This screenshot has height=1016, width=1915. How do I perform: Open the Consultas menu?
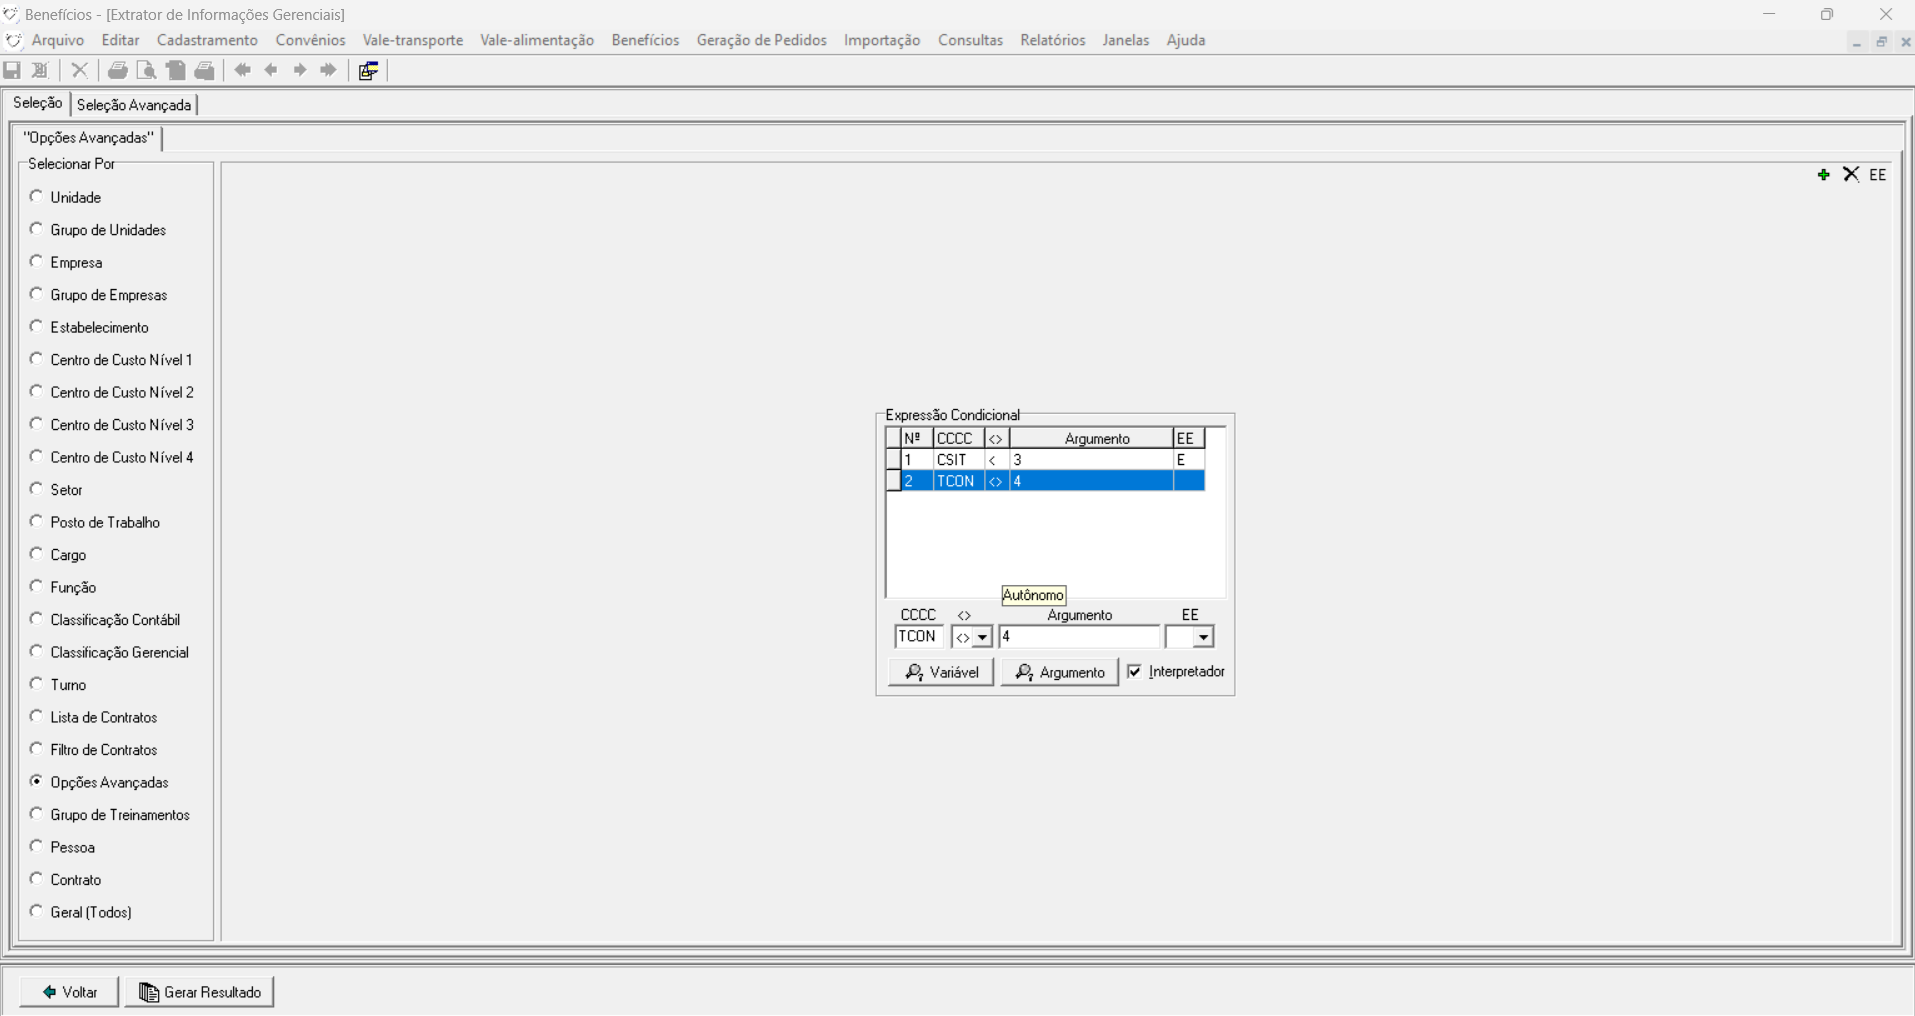click(x=970, y=40)
